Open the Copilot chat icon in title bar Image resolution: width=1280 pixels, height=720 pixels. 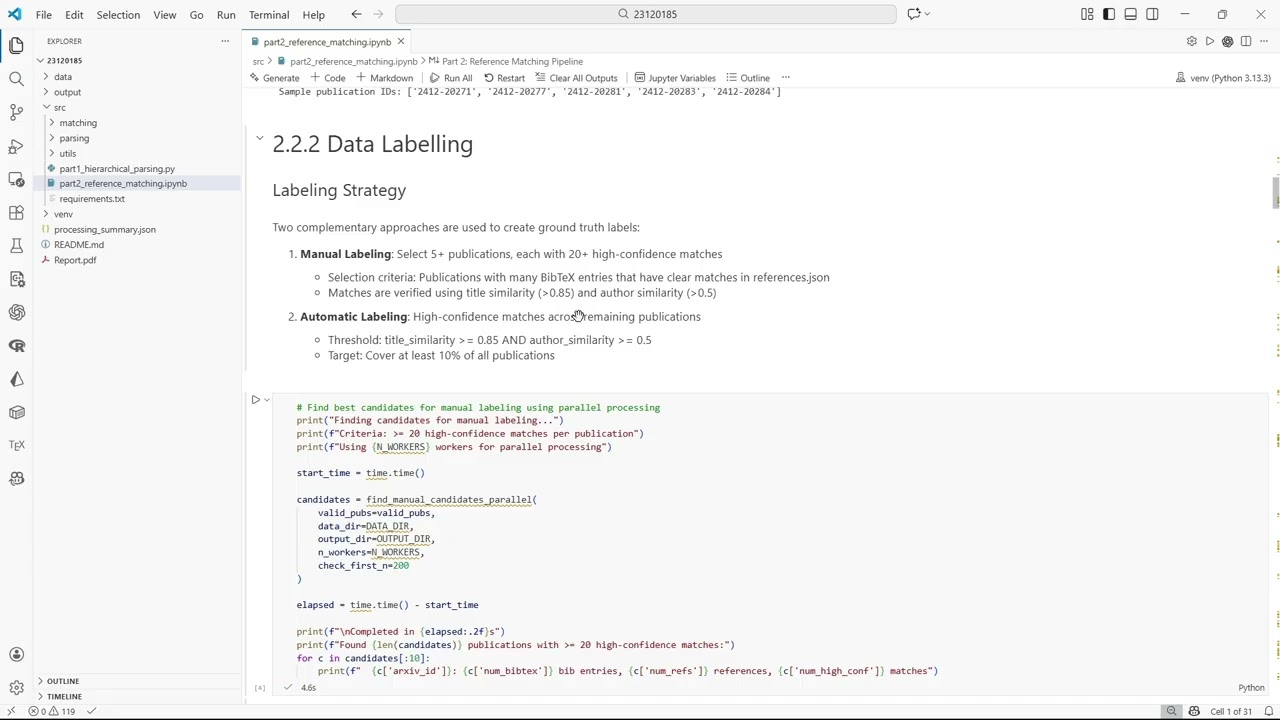[x=913, y=14]
